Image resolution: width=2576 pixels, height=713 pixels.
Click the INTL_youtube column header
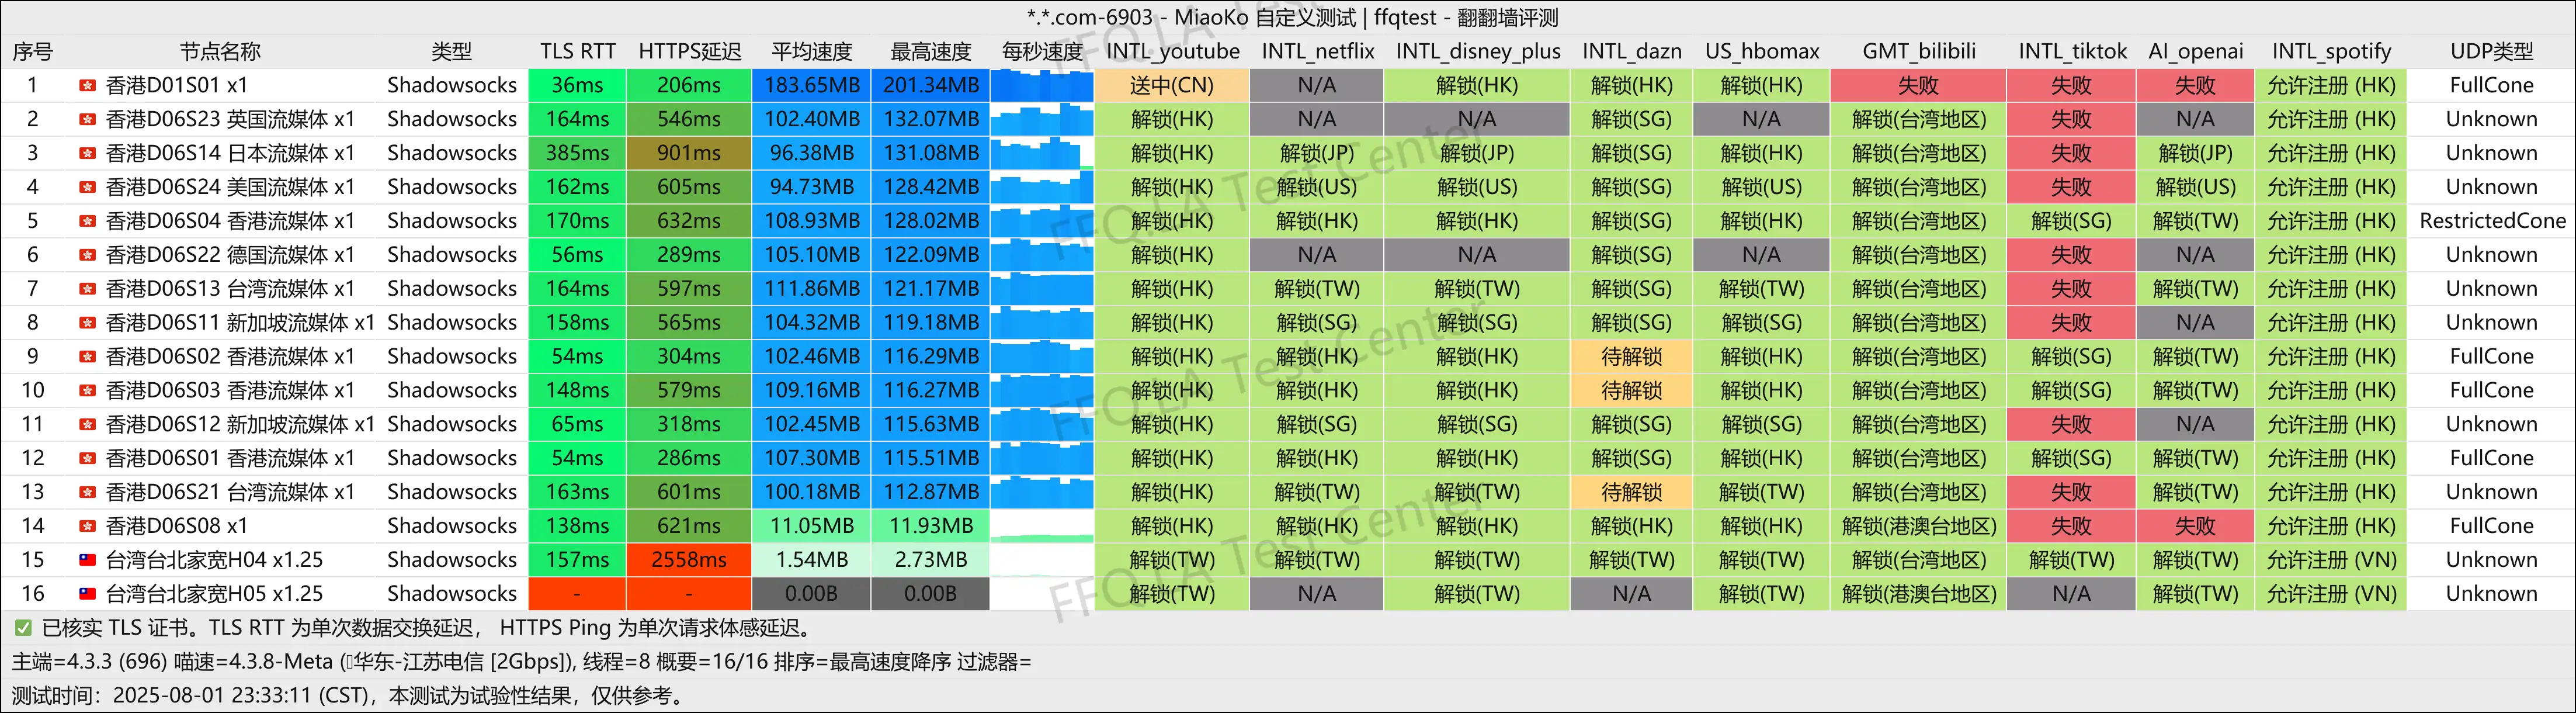coord(1173,51)
